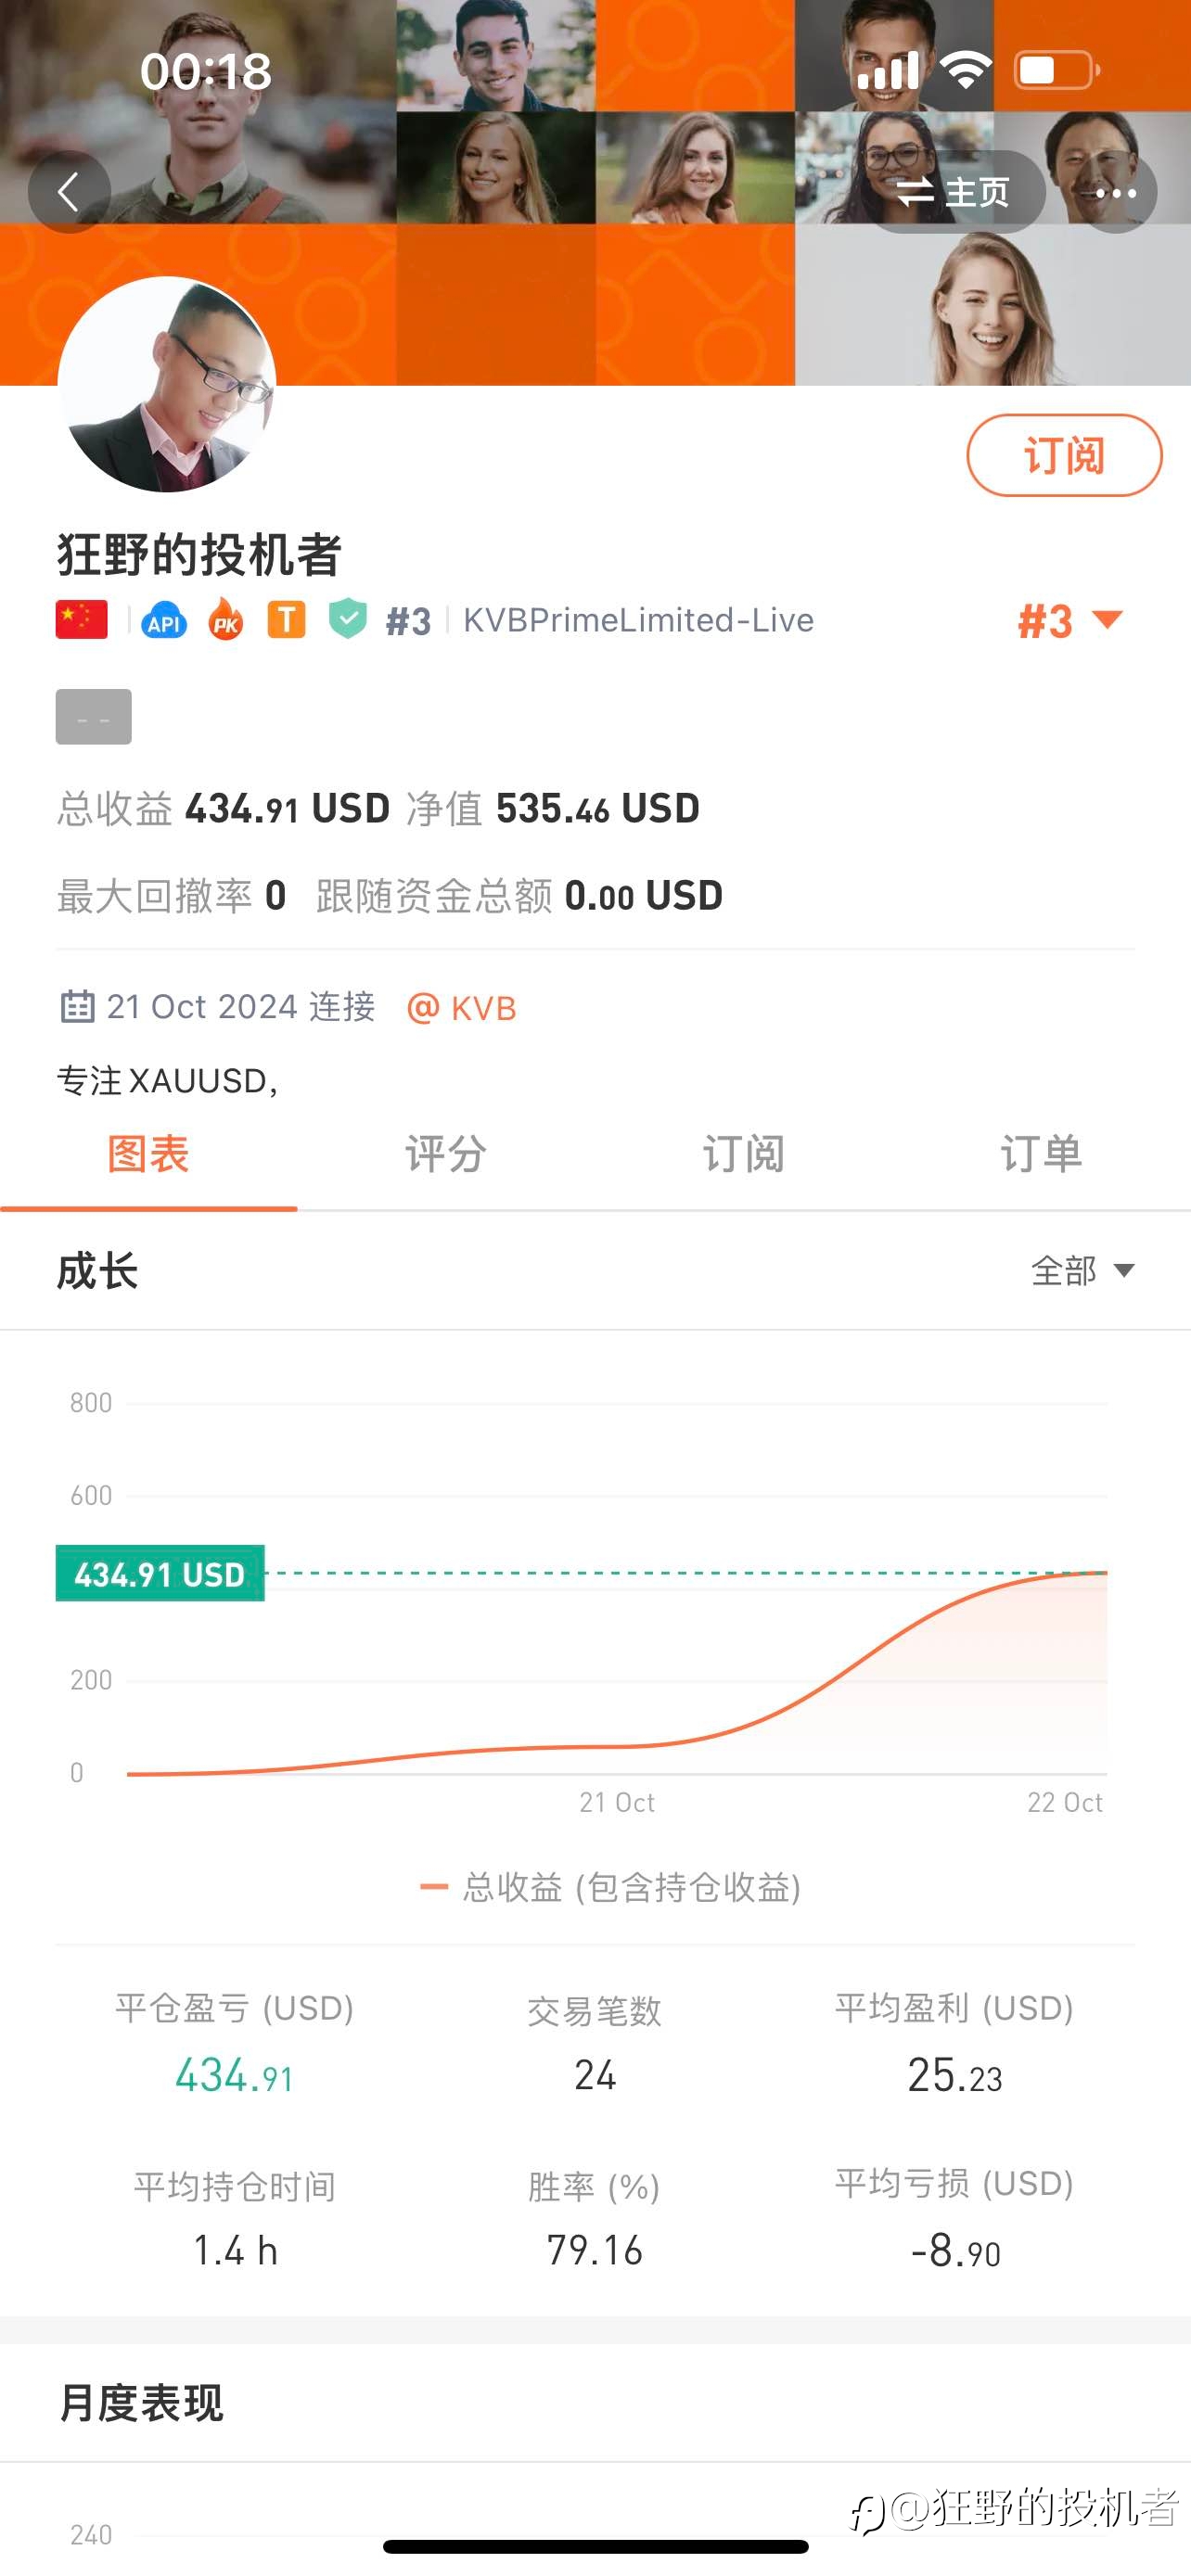Screen dimensions: 1191x2576
Task: Open the 全部 time range dropdown
Action: tap(1082, 1271)
